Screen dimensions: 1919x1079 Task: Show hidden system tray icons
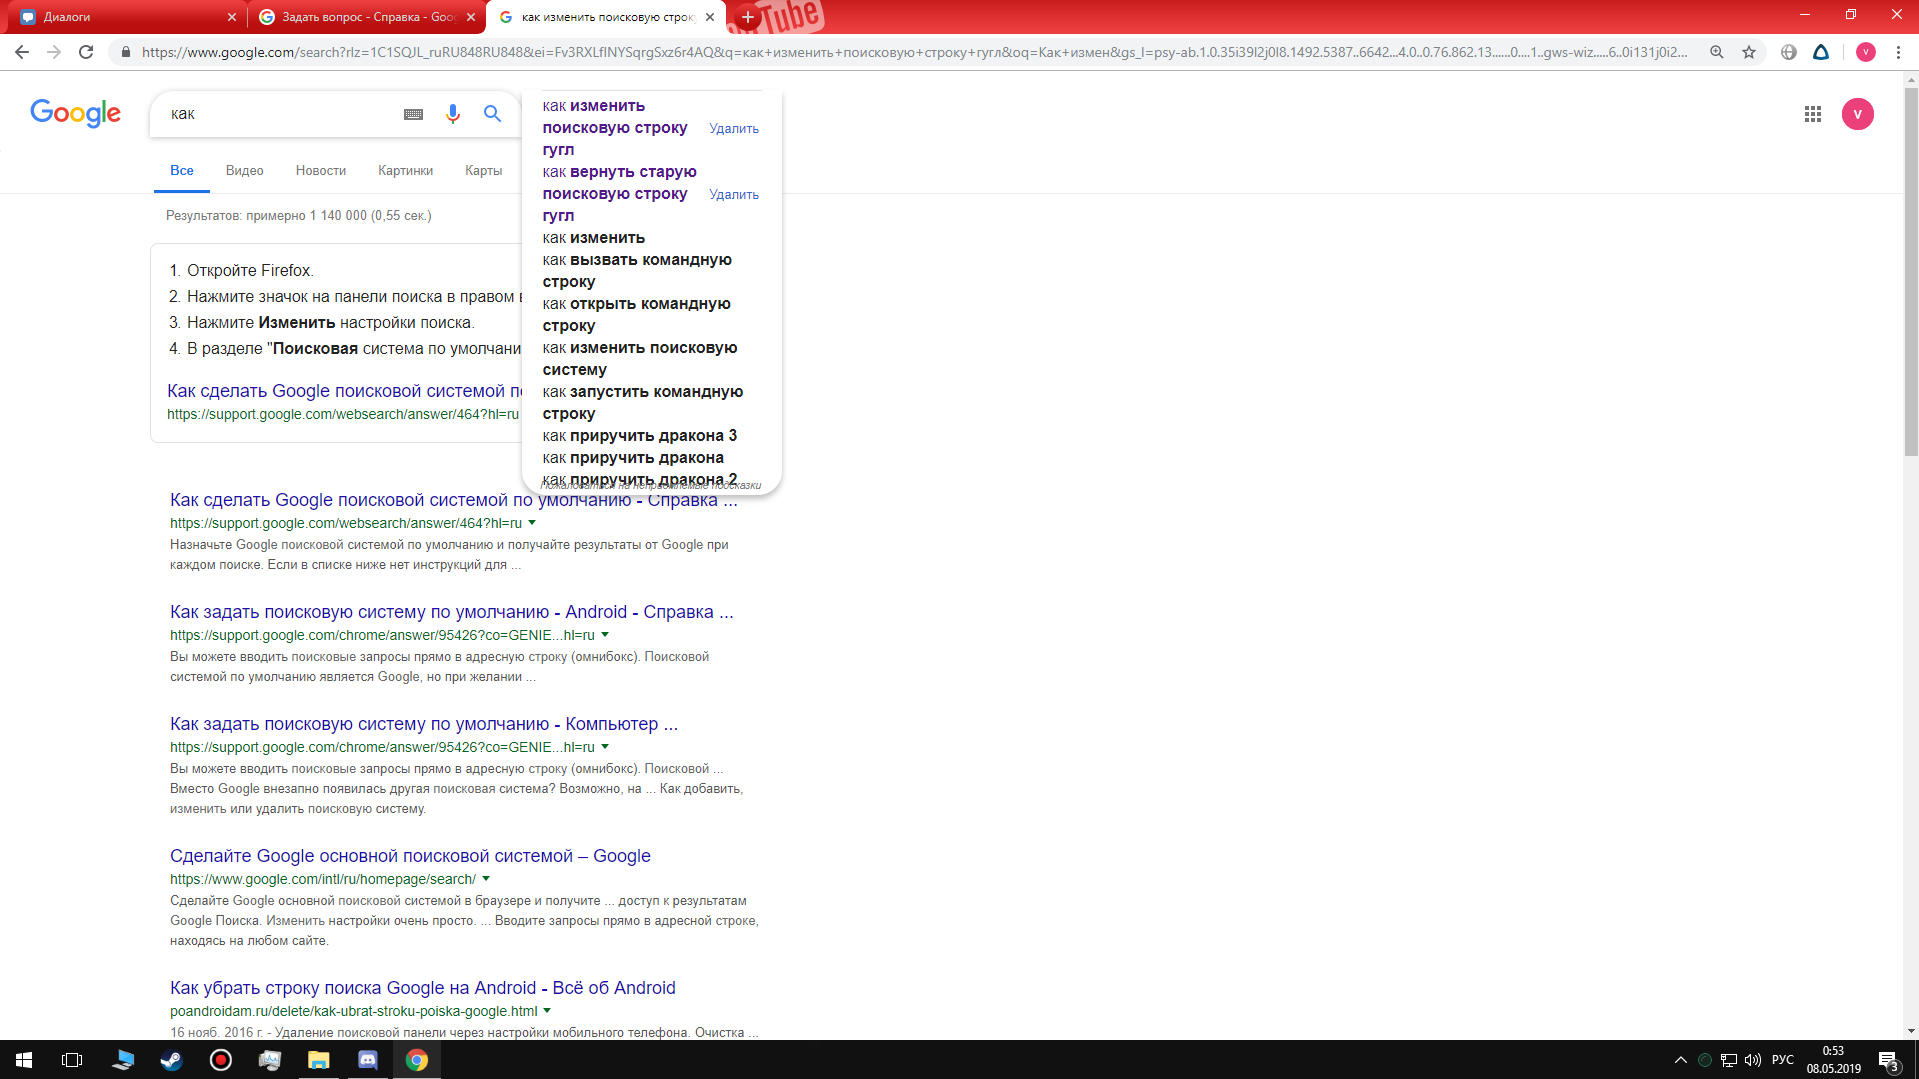[x=1680, y=1060]
